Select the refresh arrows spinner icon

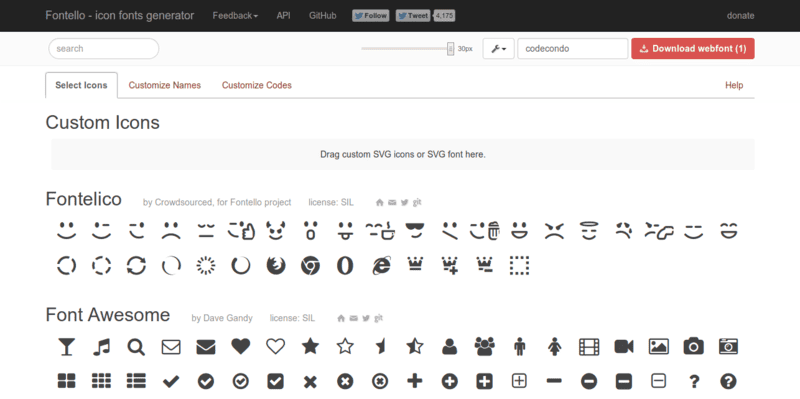136,266
